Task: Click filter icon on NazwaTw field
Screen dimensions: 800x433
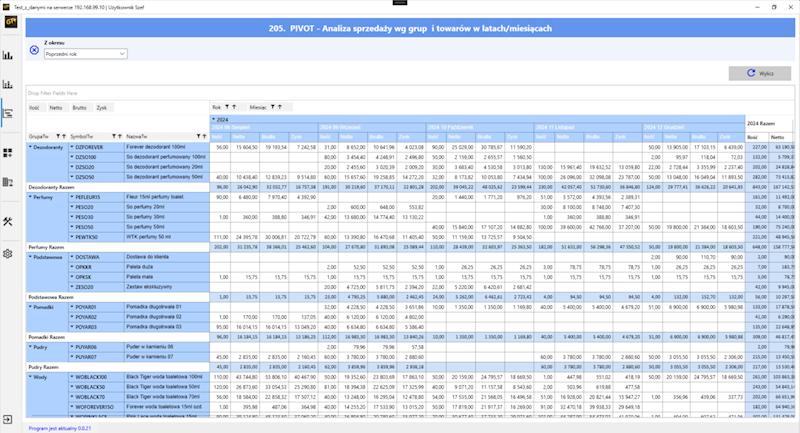Action: (x=198, y=136)
